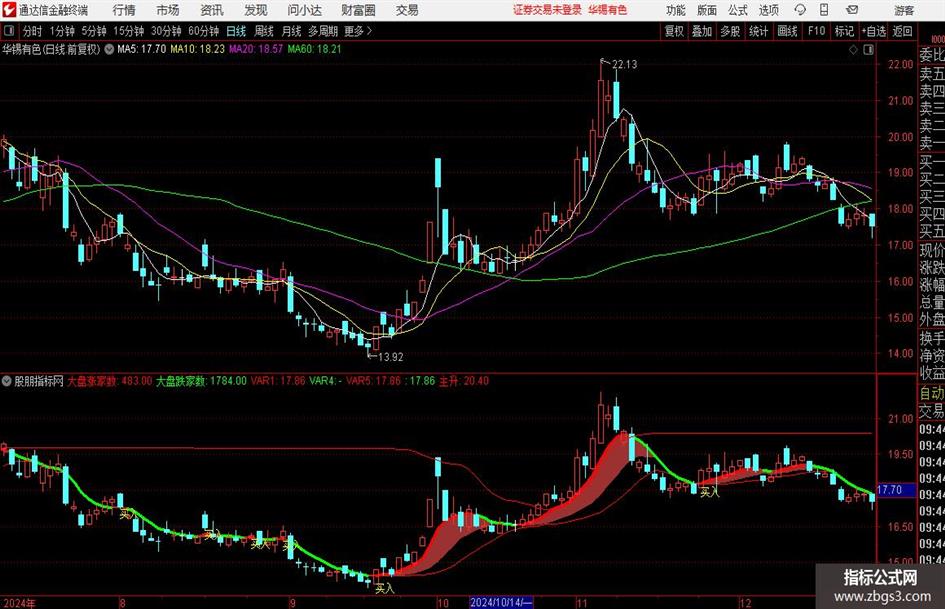Click the 复权 button
The width and height of the screenshot is (945, 609).
(x=674, y=31)
